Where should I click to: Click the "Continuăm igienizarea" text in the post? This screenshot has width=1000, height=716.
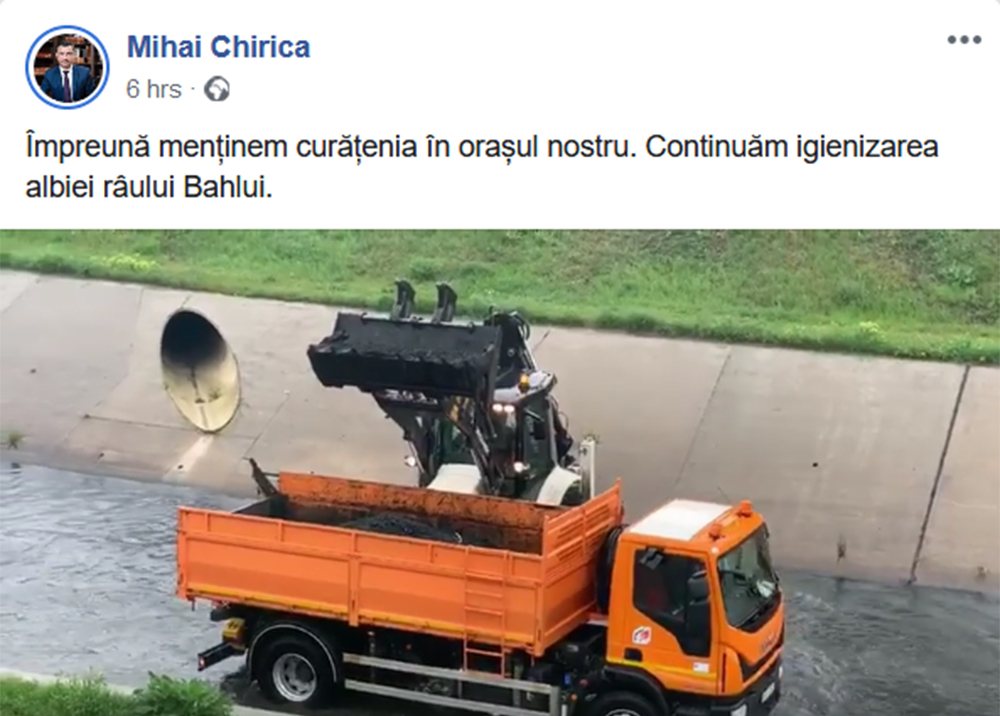791,147
